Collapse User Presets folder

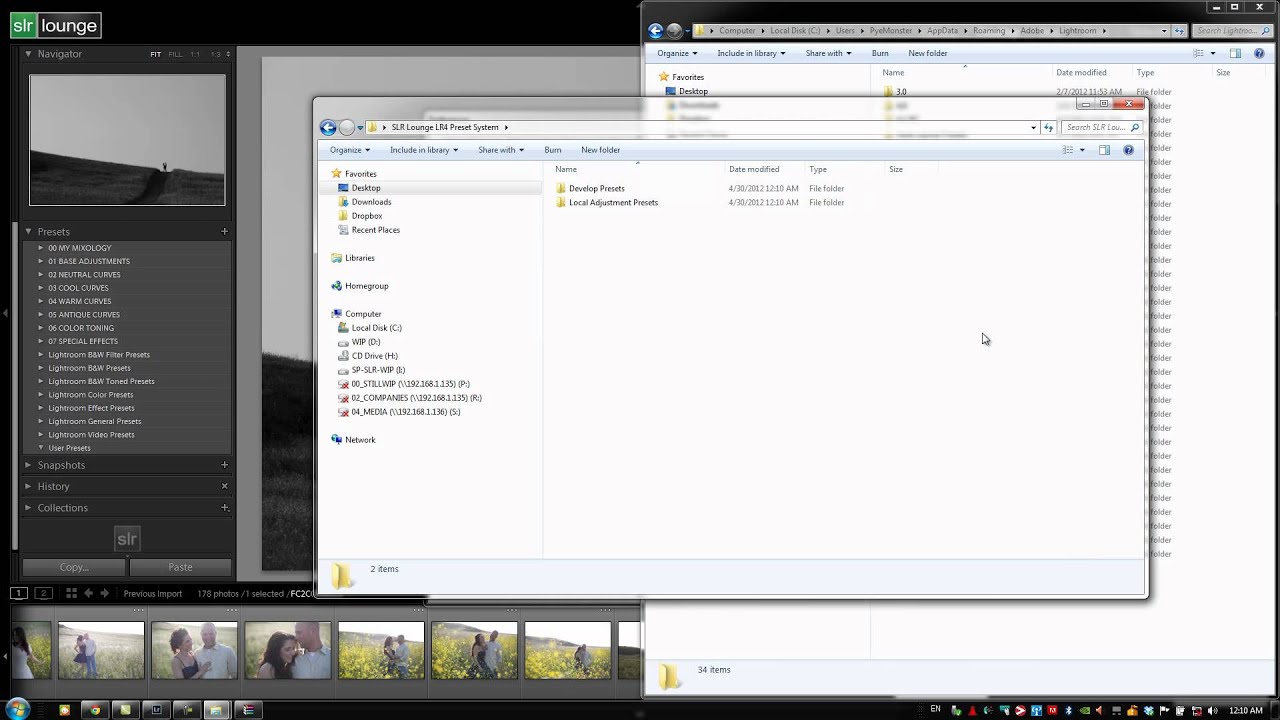41,448
